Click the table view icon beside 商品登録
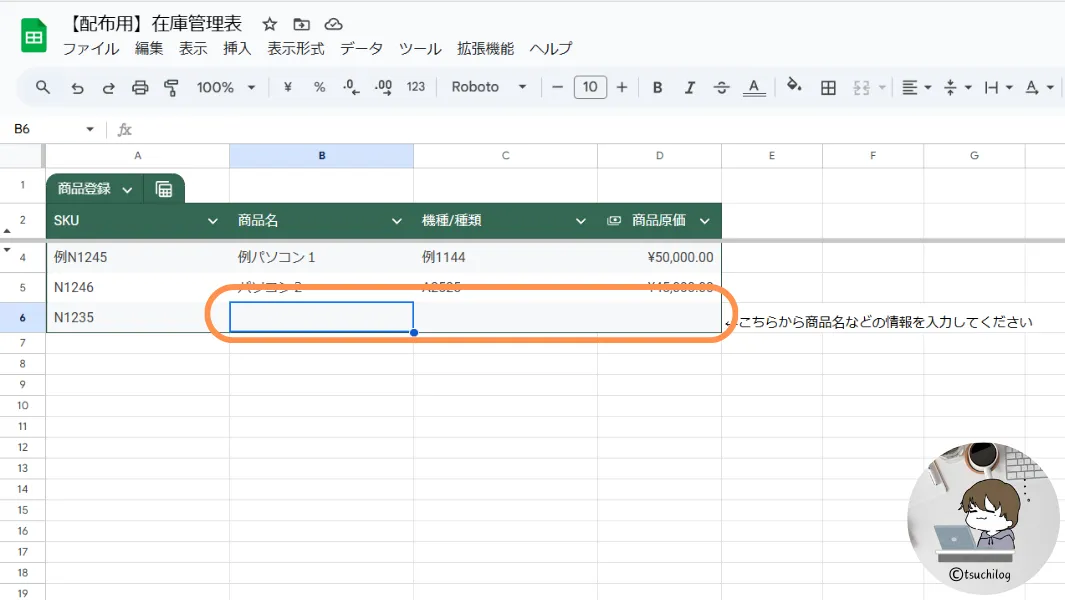 pos(164,189)
